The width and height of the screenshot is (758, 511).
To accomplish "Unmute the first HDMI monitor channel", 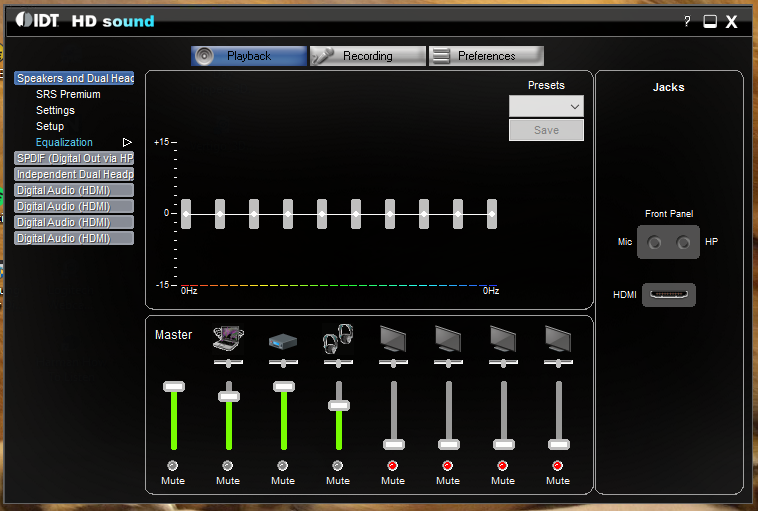I will (x=393, y=466).
